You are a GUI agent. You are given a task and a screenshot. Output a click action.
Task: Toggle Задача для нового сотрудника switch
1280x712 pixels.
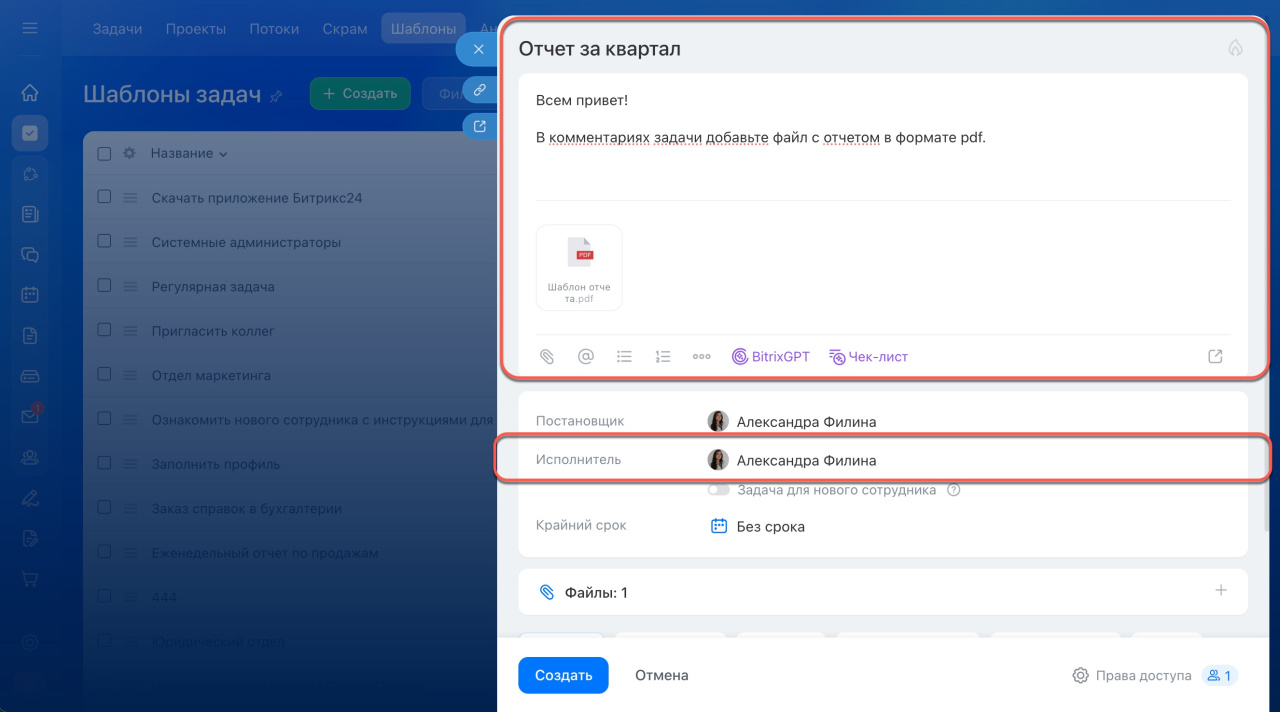[718, 490]
